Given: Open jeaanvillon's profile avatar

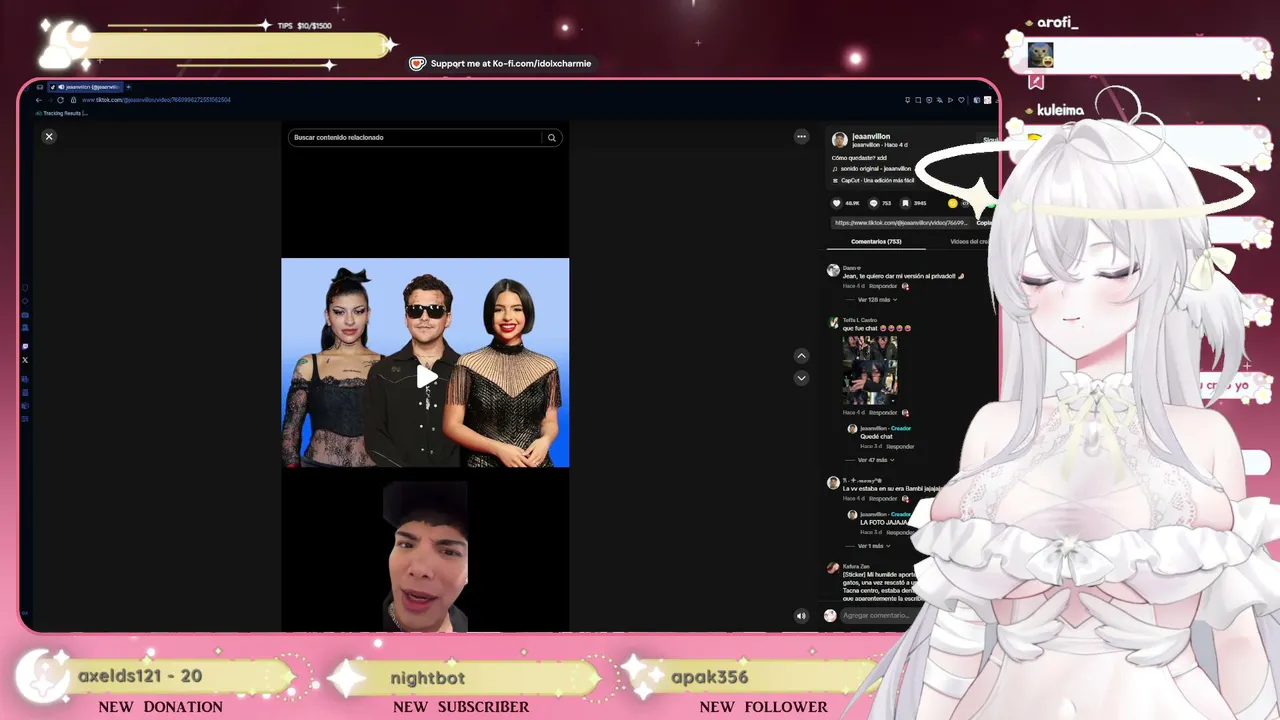Looking at the screenshot, I should click(840, 140).
